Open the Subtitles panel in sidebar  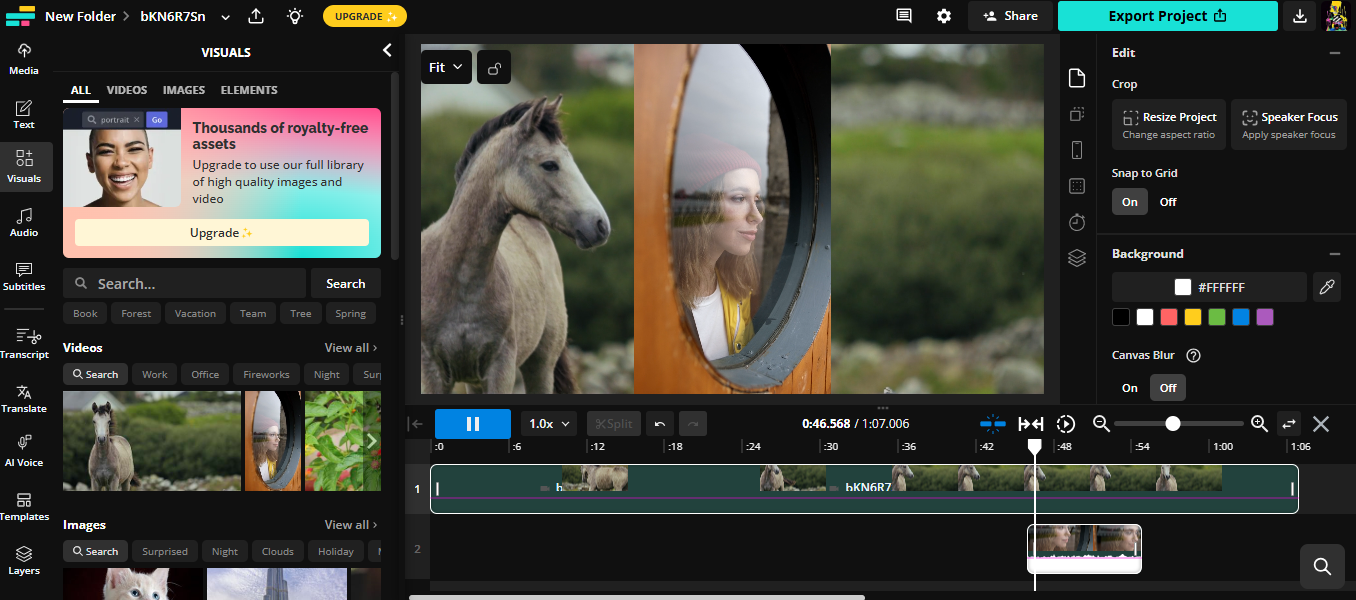click(x=24, y=276)
